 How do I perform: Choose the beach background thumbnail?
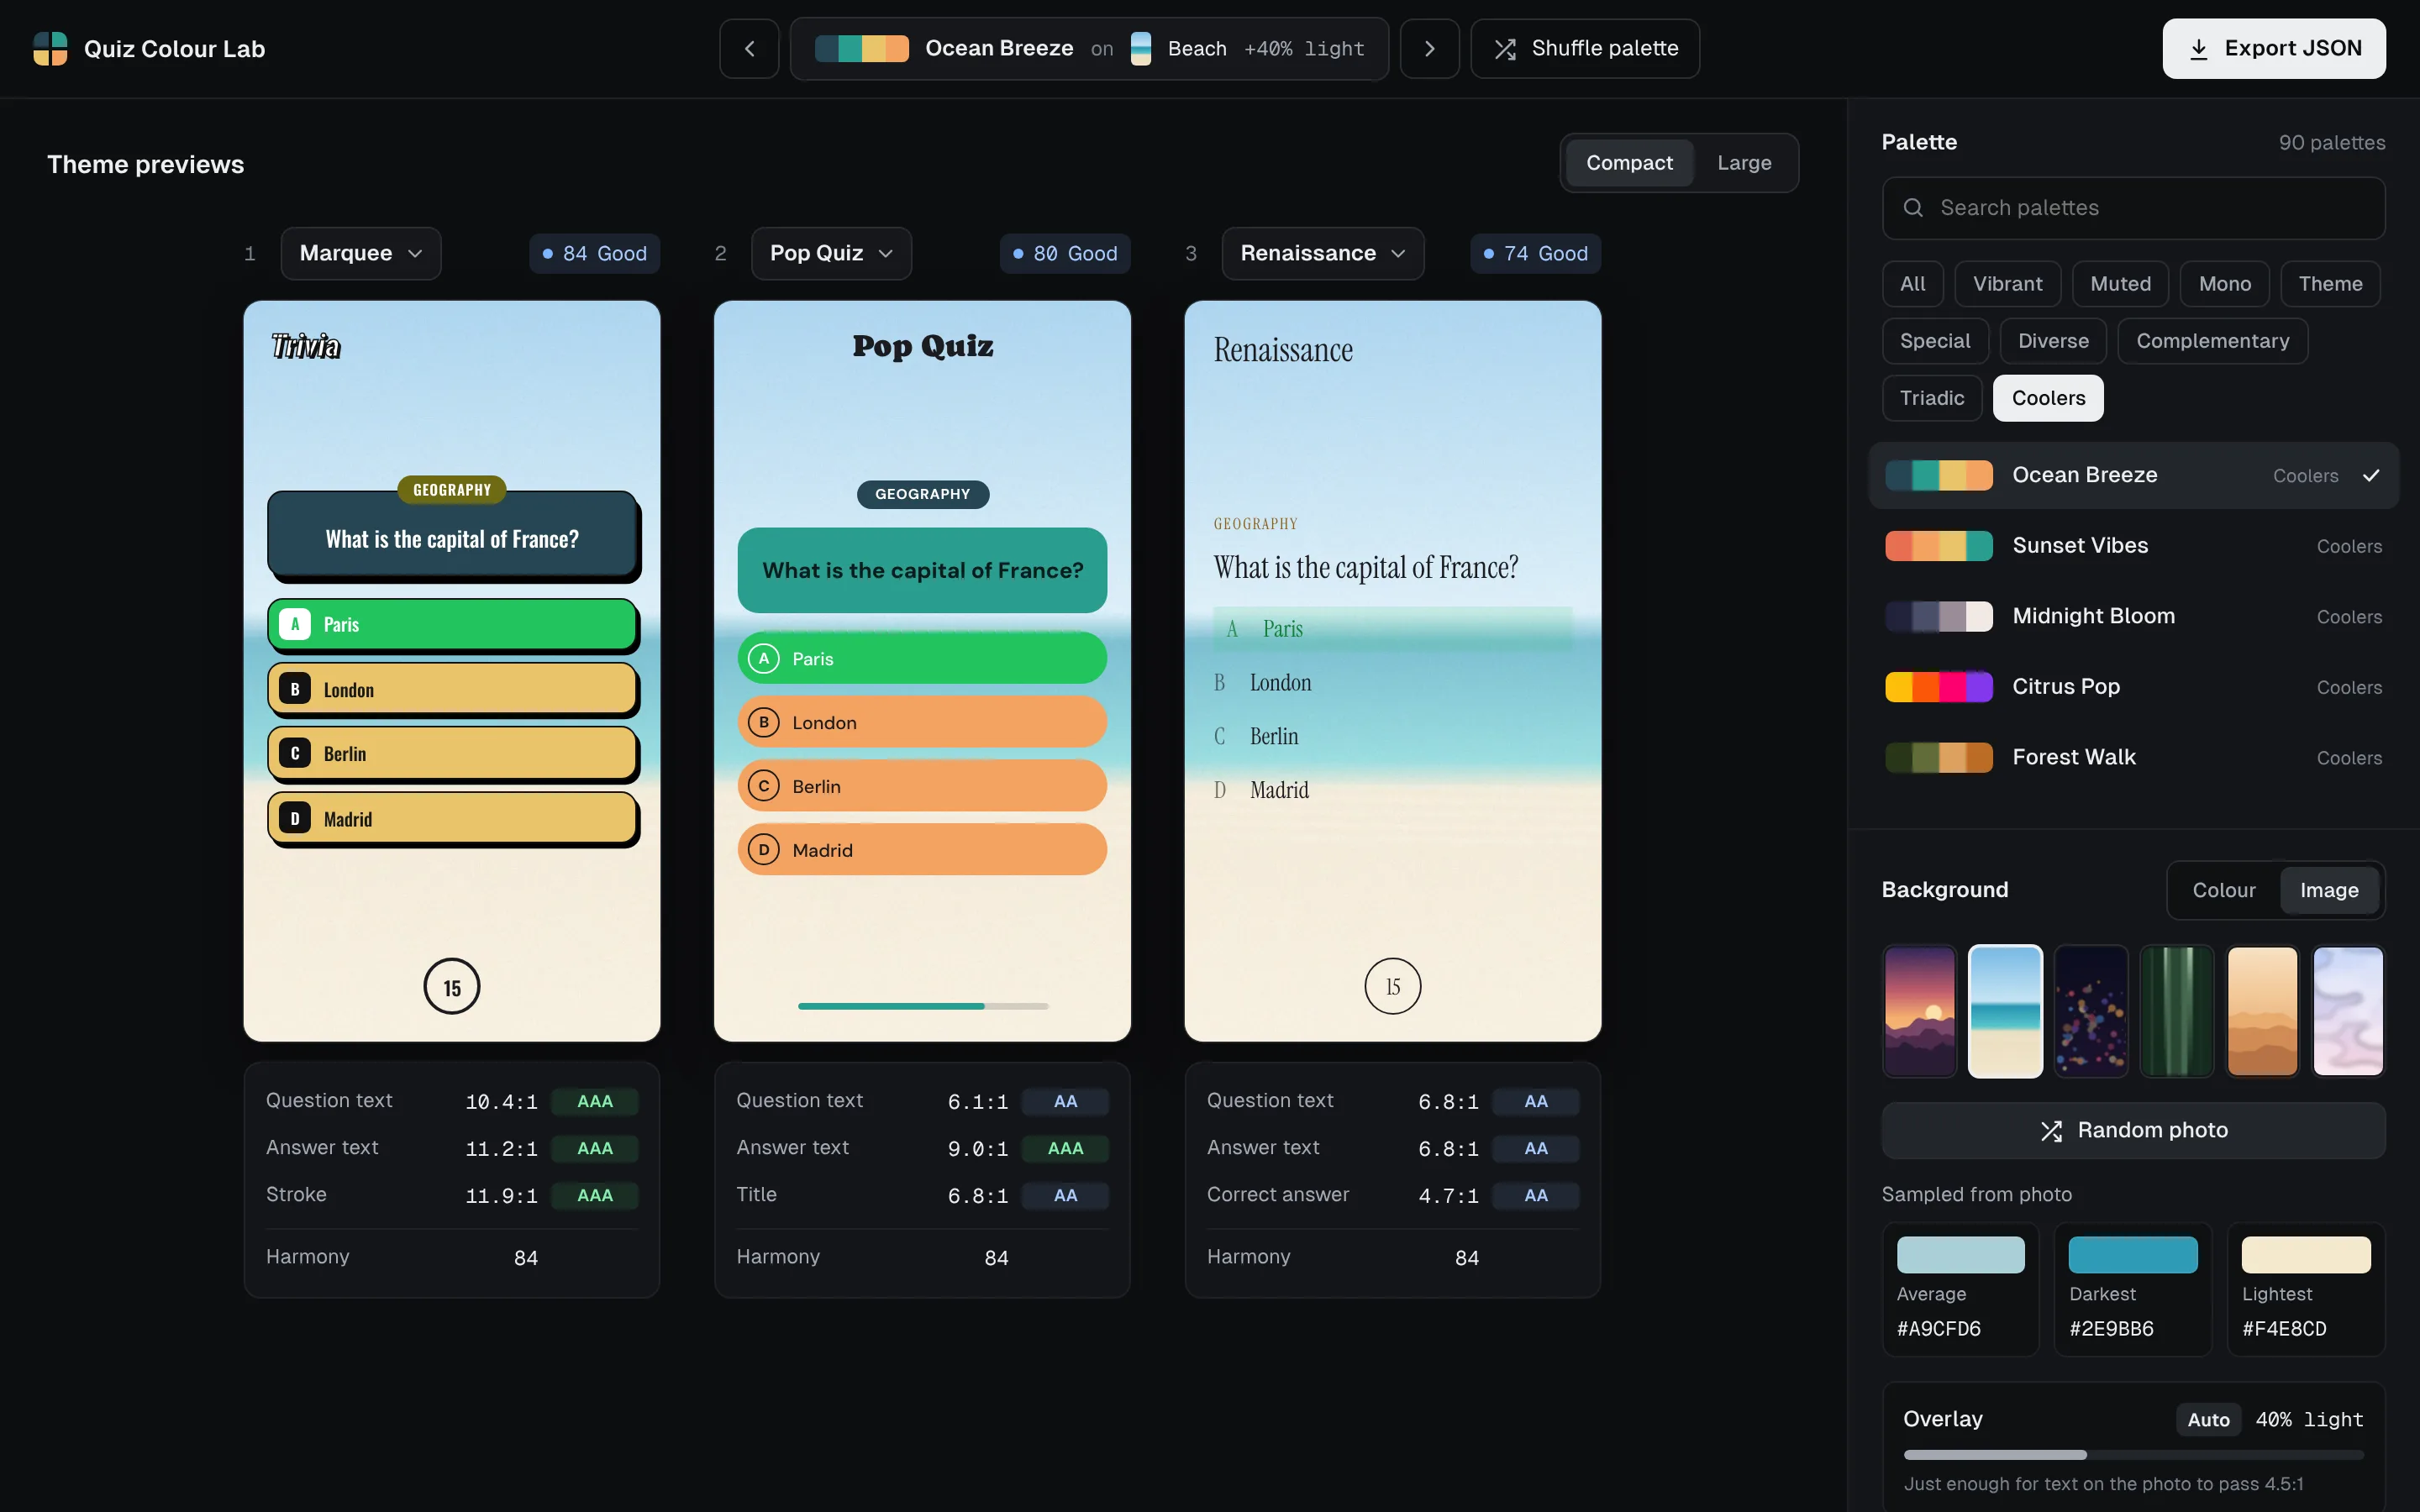pyautogui.click(x=2005, y=1011)
